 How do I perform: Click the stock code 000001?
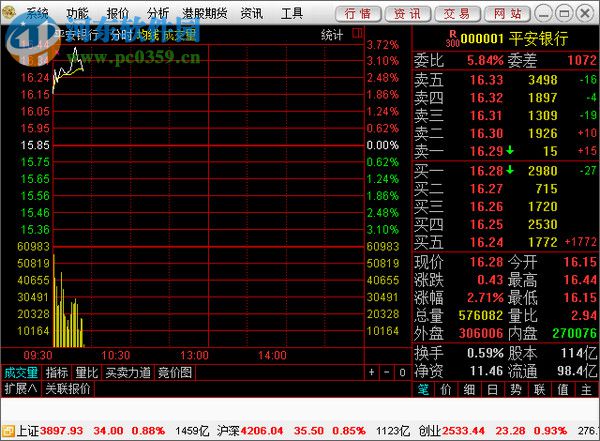[x=482, y=39]
